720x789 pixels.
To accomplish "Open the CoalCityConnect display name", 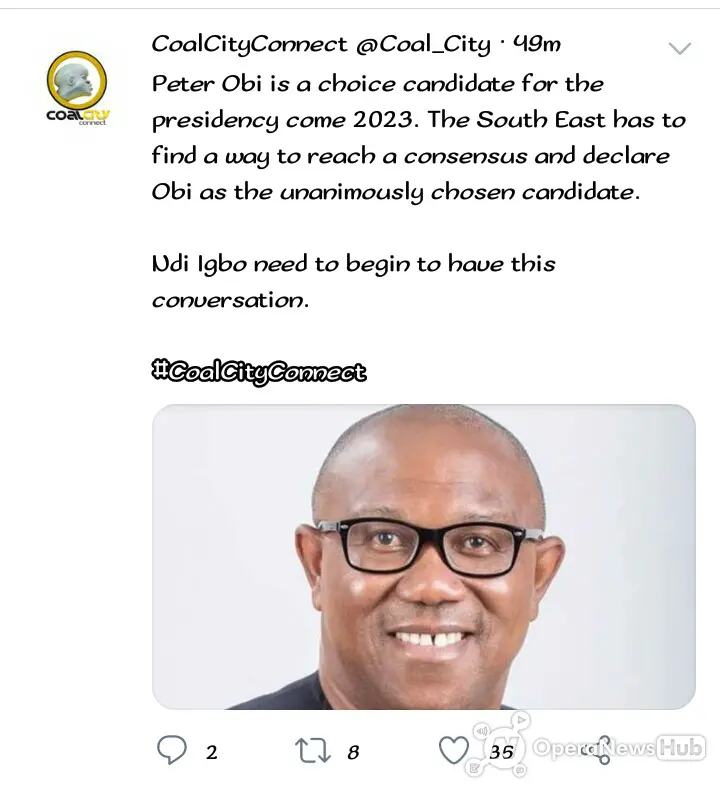I will tap(249, 45).
